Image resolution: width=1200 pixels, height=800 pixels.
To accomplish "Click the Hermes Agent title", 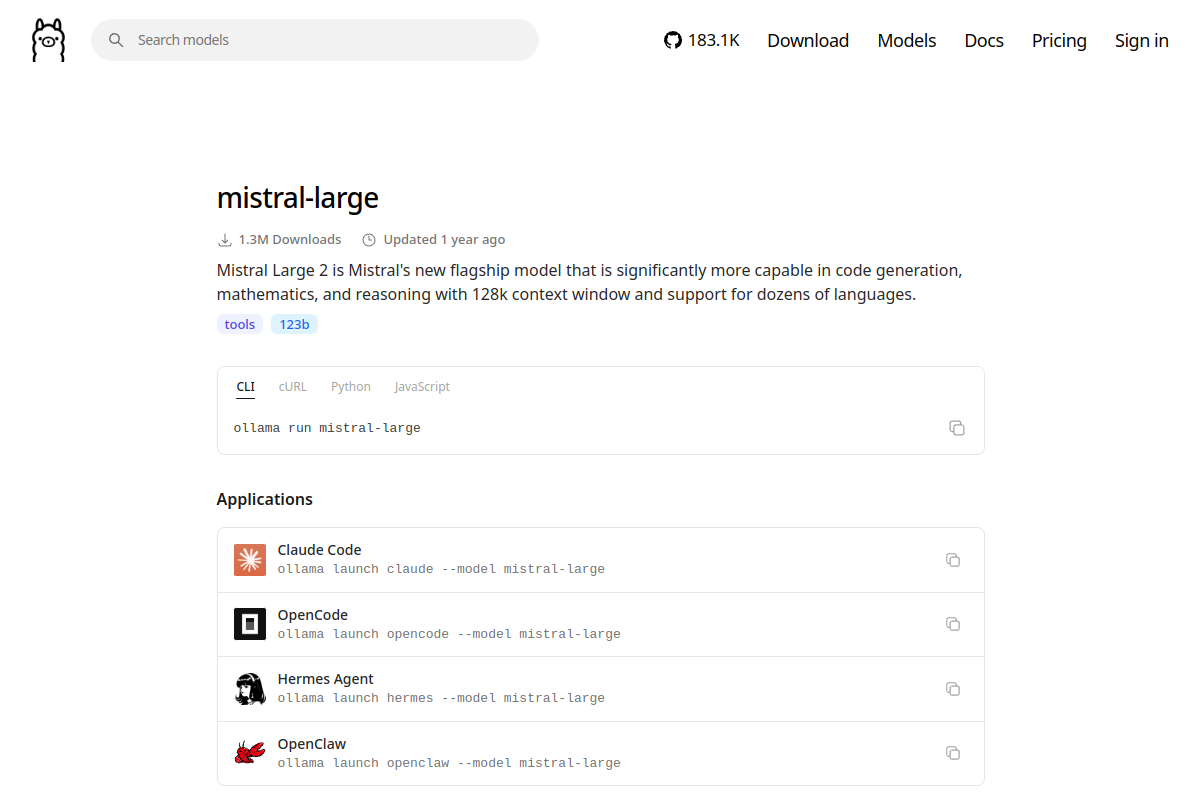I will (326, 679).
